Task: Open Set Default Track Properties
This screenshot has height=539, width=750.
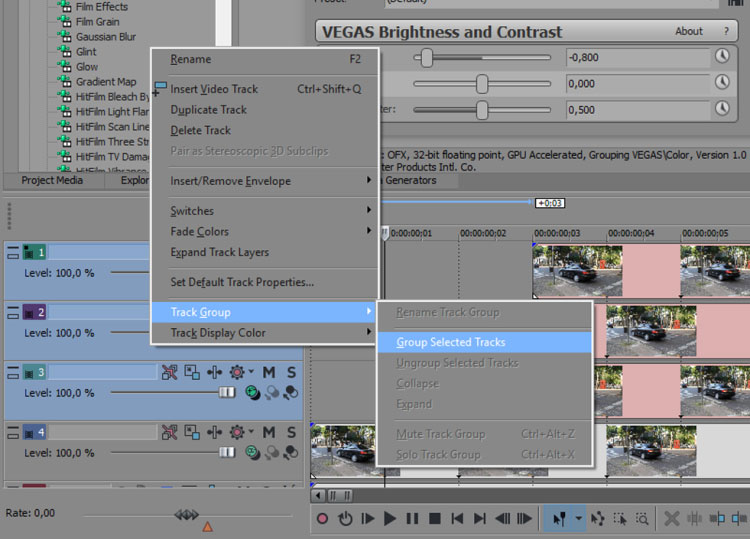Action: click(x=265, y=282)
